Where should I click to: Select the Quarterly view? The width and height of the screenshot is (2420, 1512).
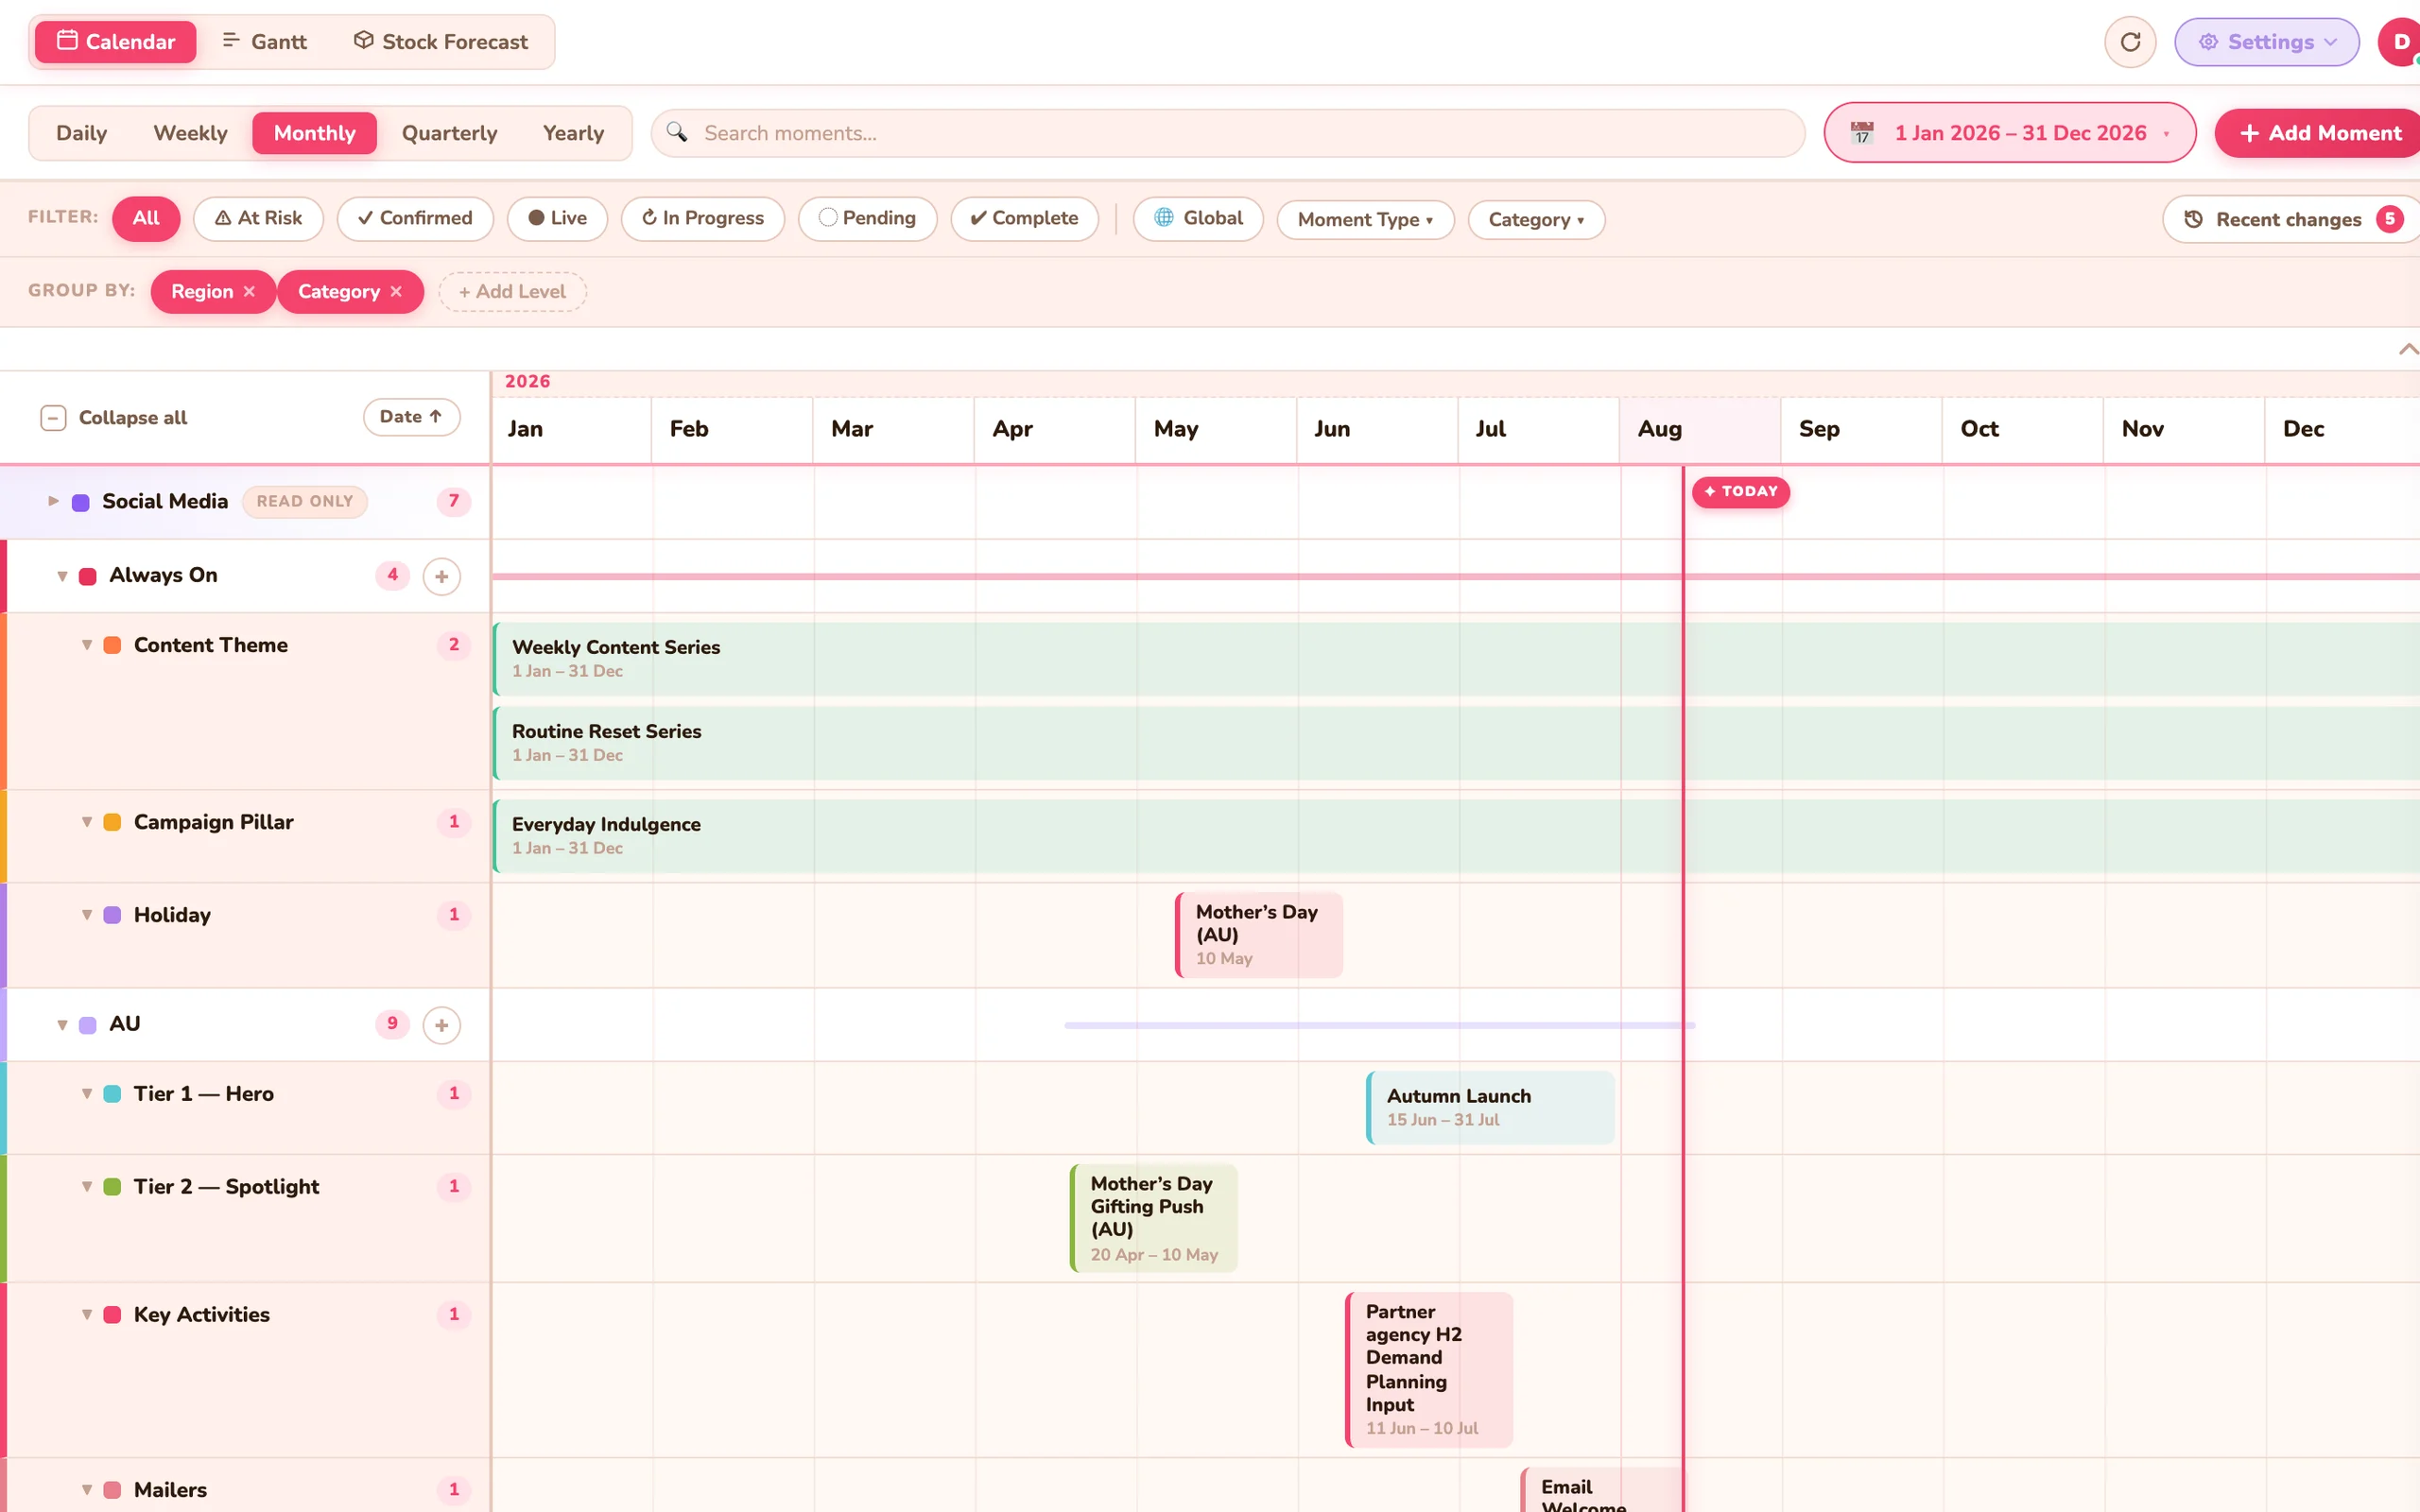click(x=449, y=133)
